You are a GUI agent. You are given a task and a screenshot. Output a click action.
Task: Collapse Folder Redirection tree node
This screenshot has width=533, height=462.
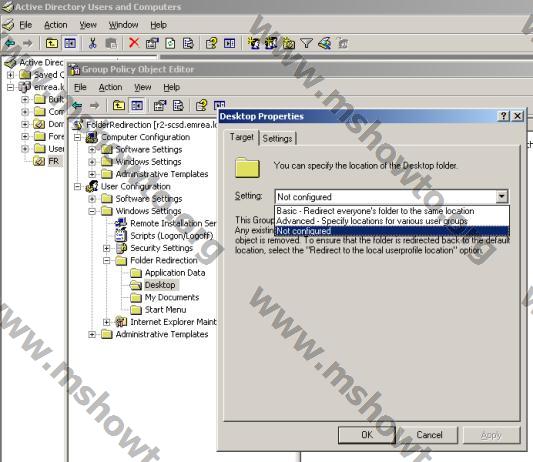point(107,261)
